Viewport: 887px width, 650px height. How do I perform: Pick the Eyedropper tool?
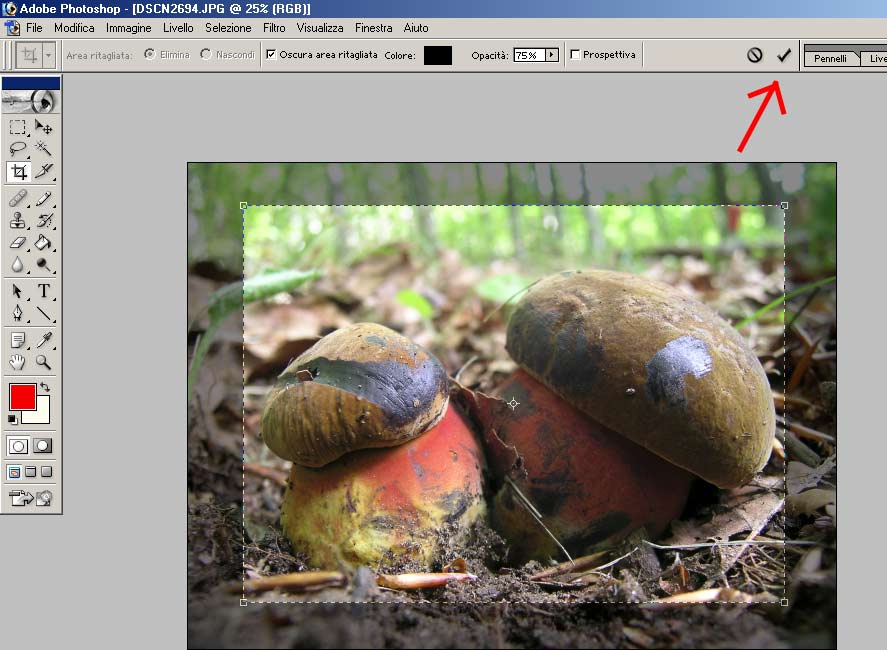(44, 340)
